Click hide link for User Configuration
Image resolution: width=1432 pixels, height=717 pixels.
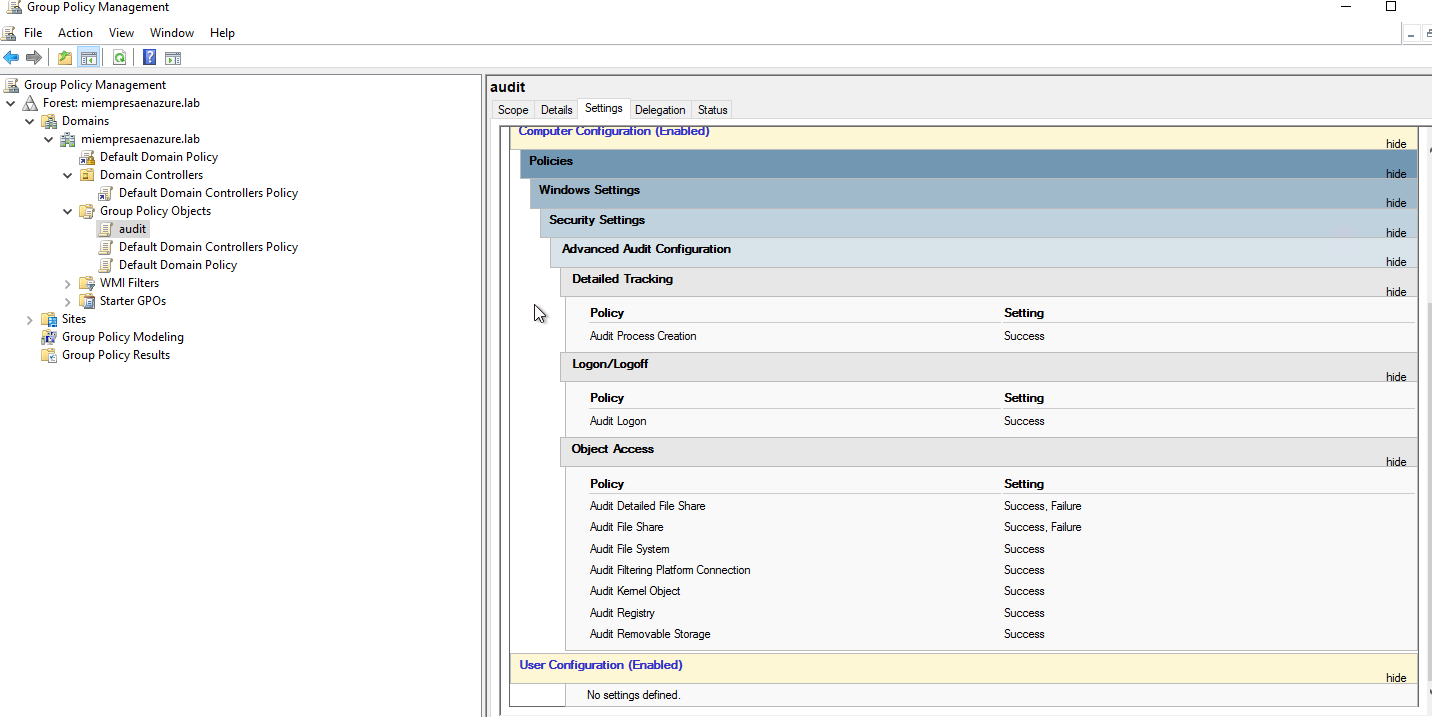click(1395, 678)
